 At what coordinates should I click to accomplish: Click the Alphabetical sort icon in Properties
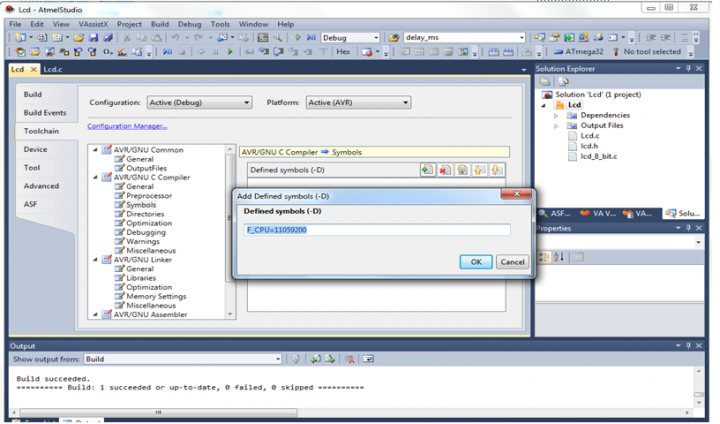(559, 257)
